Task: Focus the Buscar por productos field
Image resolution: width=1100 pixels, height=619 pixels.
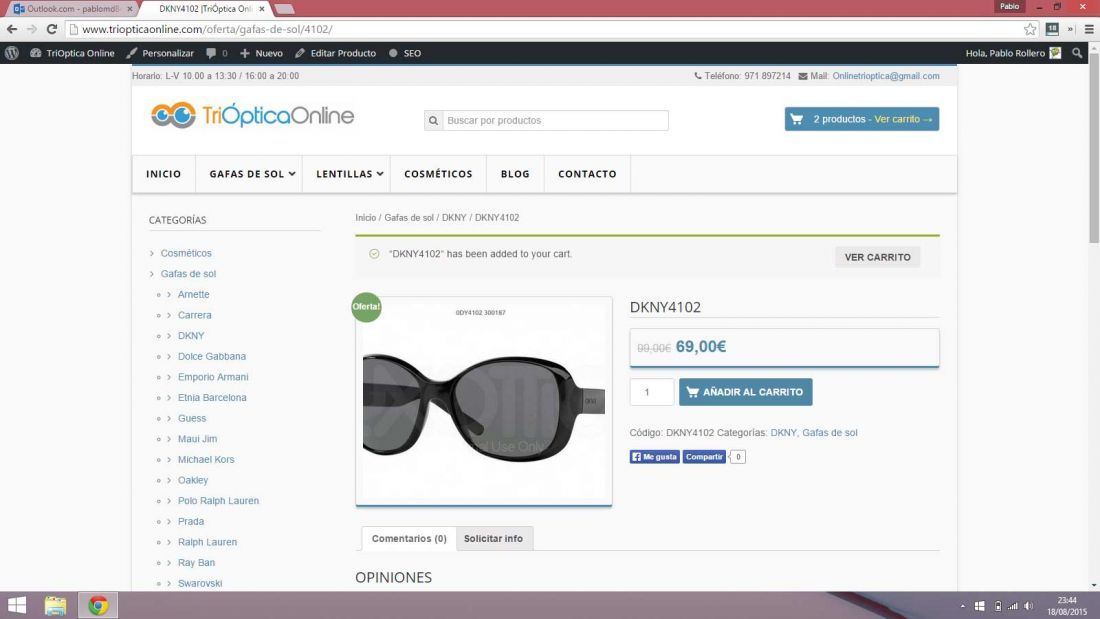Action: click(x=555, y=121)
